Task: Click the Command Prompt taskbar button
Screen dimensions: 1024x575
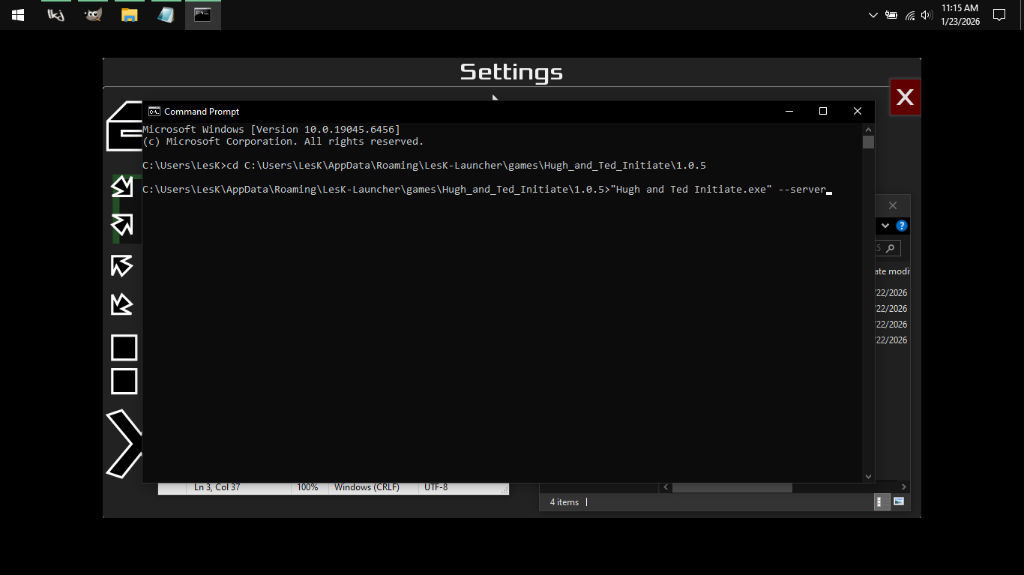Action: tap(202, 15)
